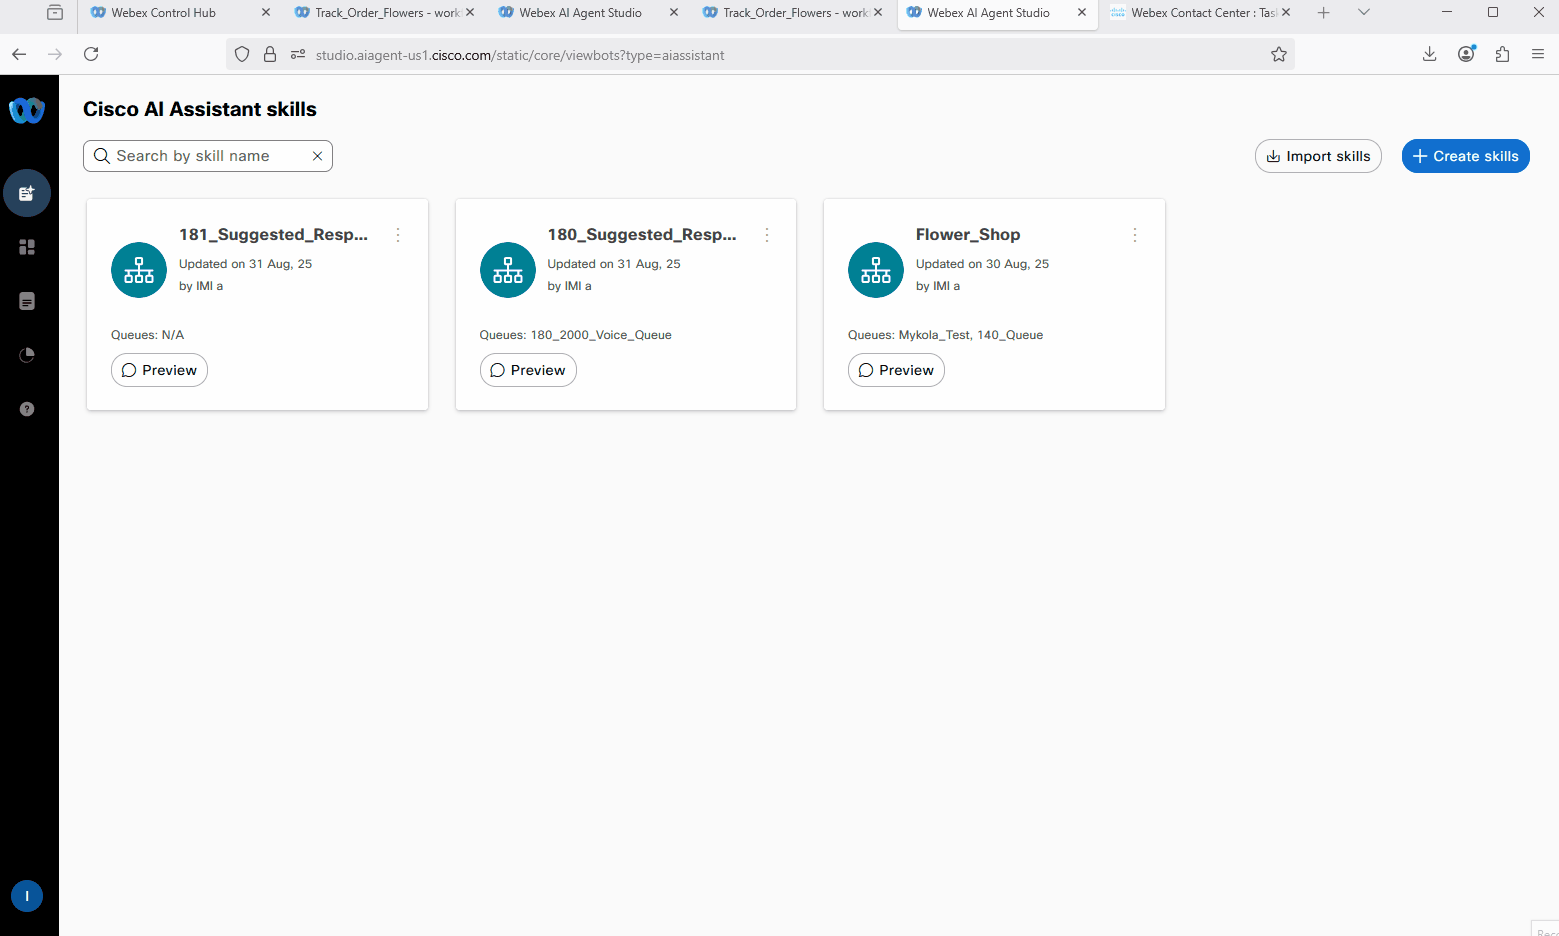The image size is (1559, 936).
Task: Click the Webex logo in the sidebar
Action: 27,110
